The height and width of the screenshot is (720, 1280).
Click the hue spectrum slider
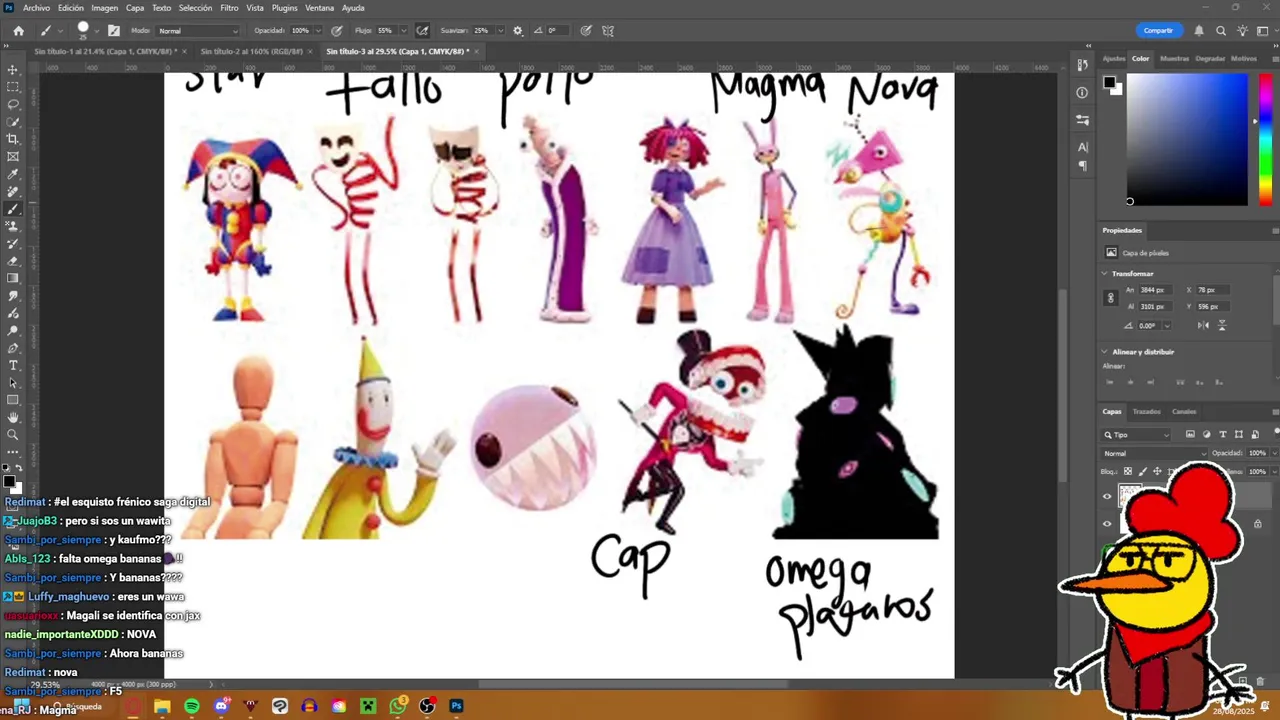[1267, 138]
